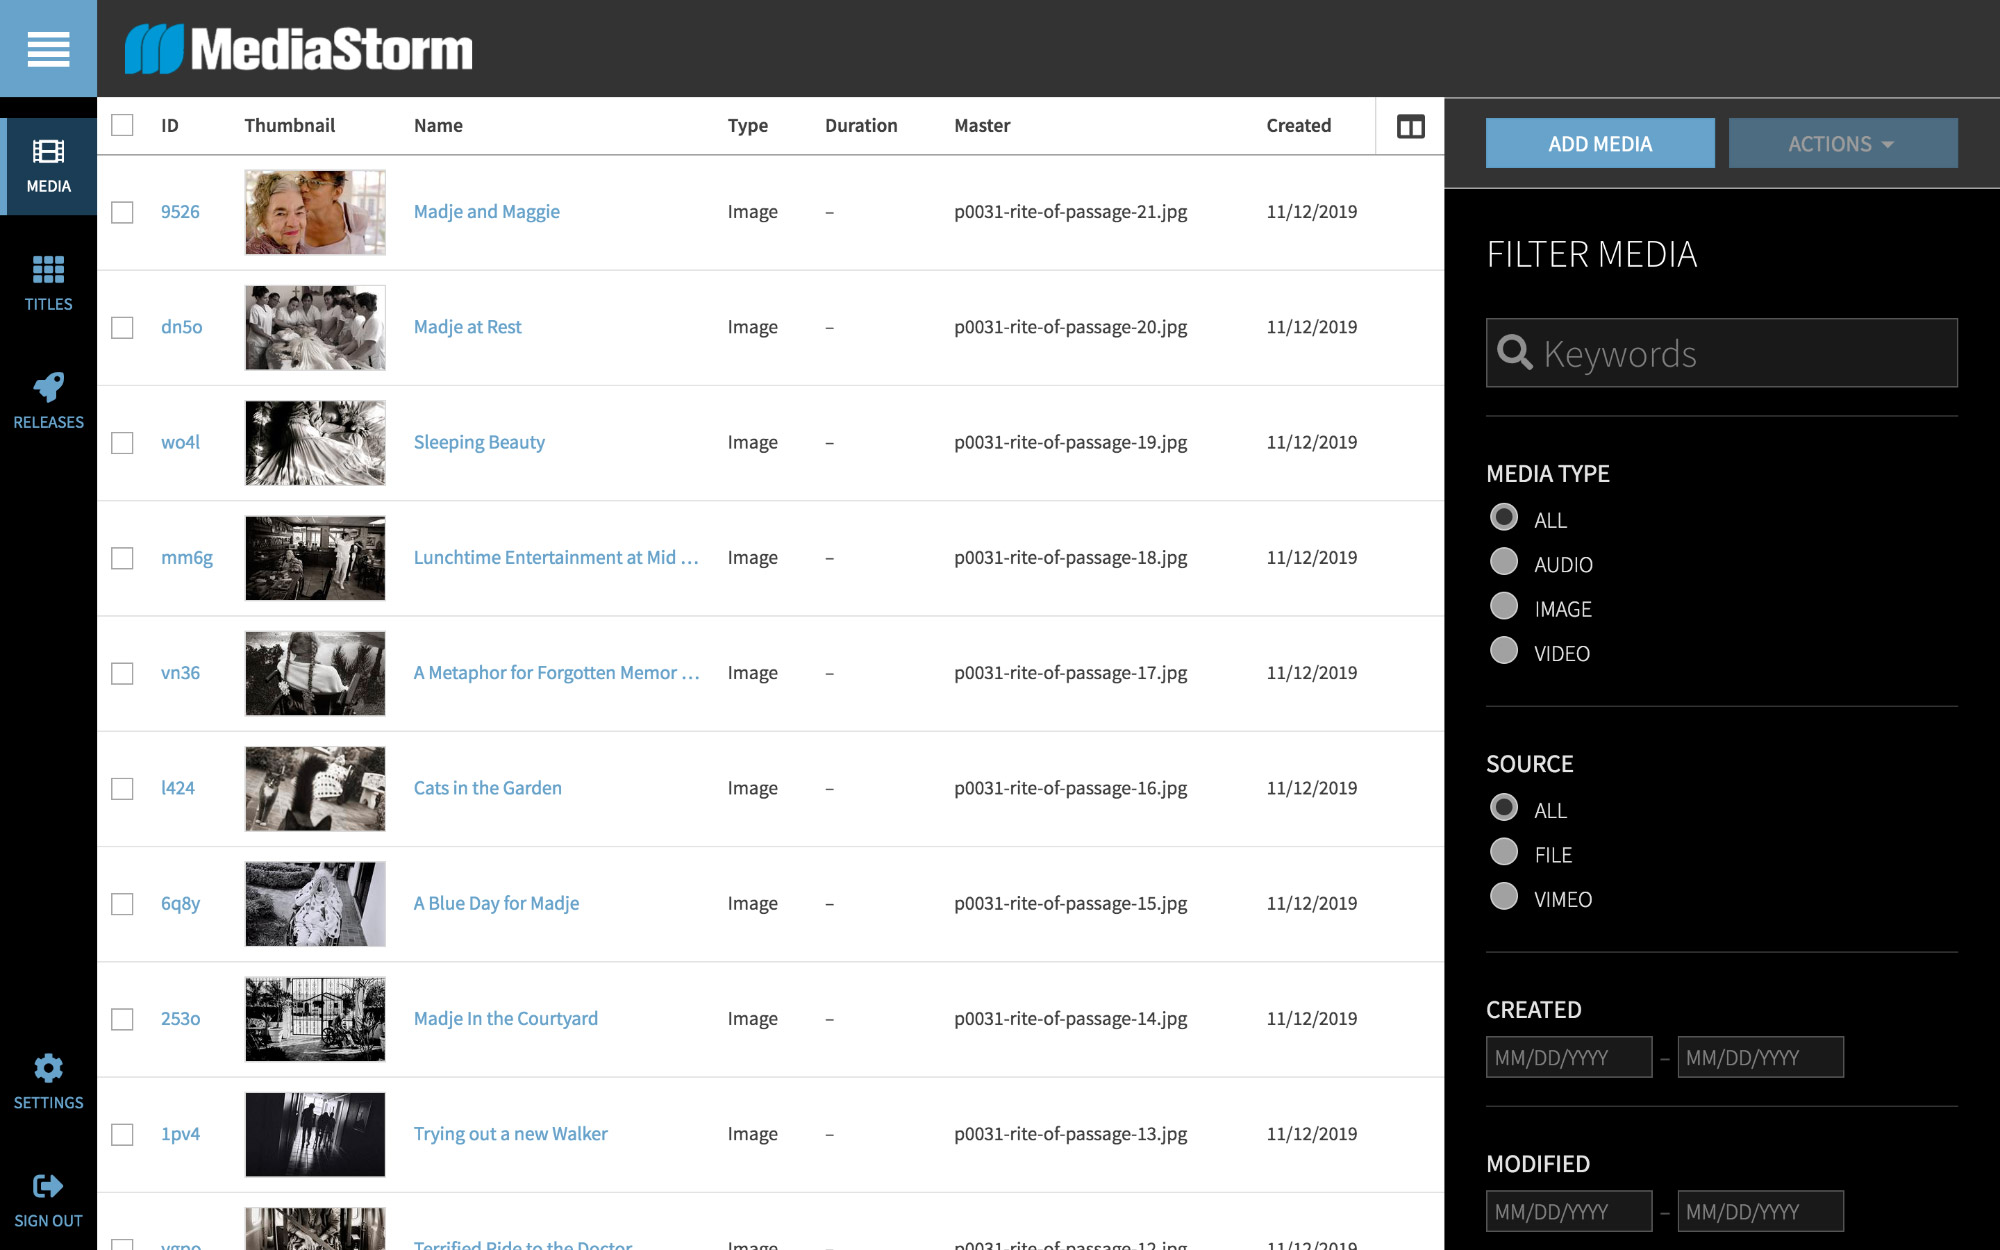Click the Sign Out icon
This screenshot has height=1250, width=2000.
pyautogui.click(x=48, y=1200)
